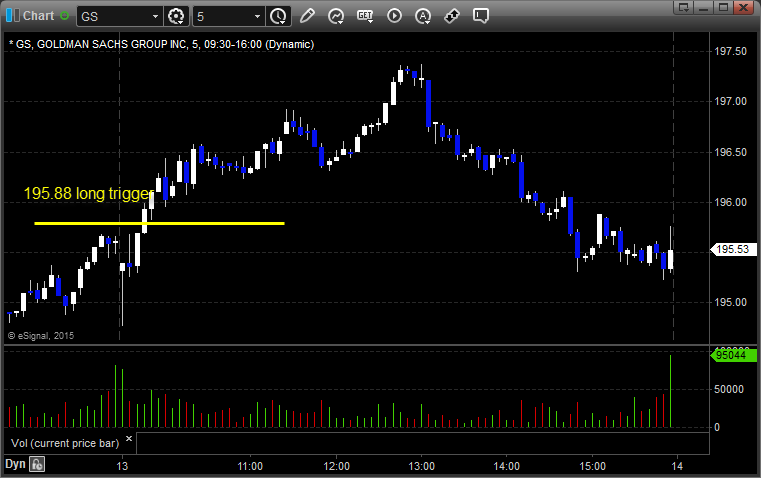Viewport: 761px width, 478px height.
Task: Maximize the chart window
Action: tap(723, 7)
